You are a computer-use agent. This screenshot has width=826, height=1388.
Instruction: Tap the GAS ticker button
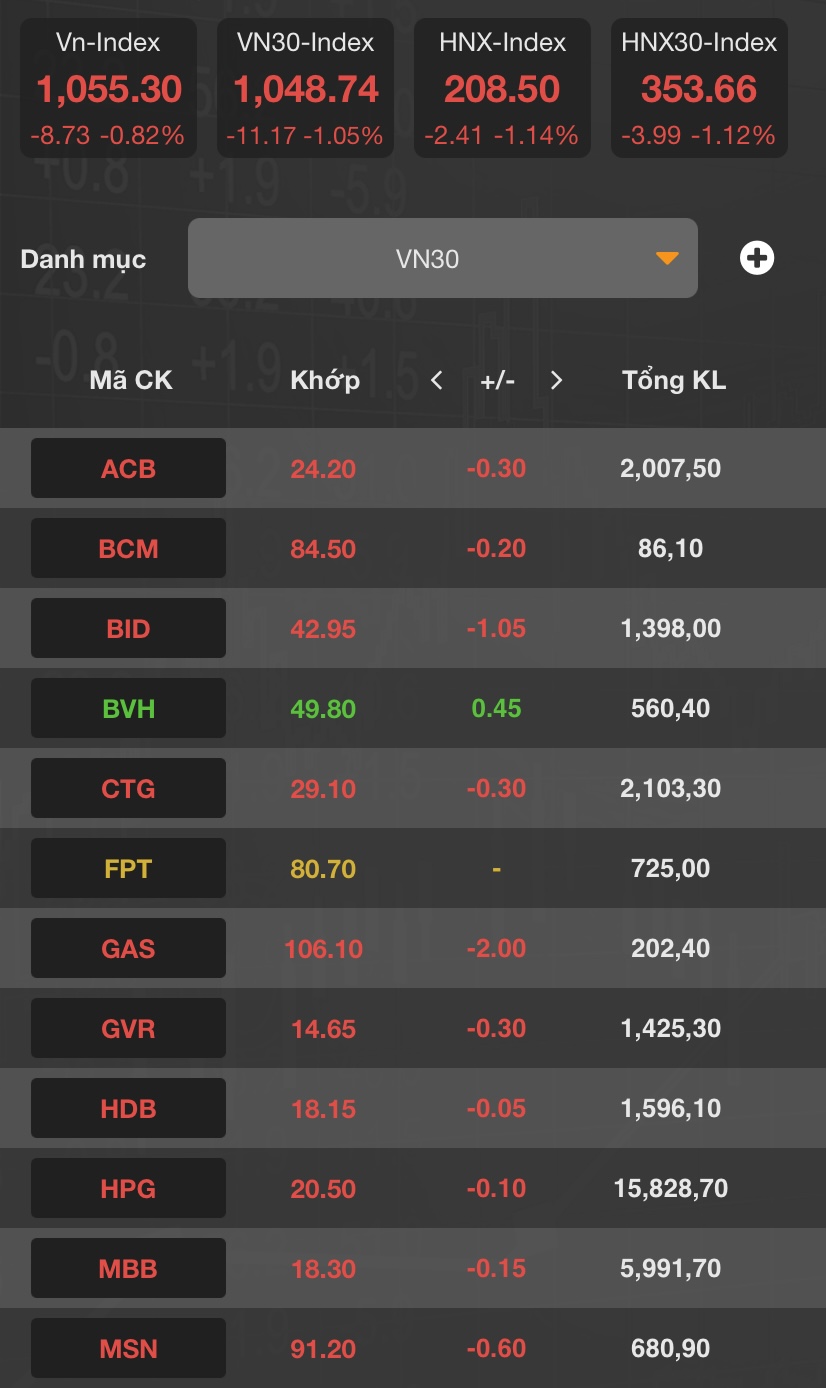pyautogui.click(x=128, y=948)
